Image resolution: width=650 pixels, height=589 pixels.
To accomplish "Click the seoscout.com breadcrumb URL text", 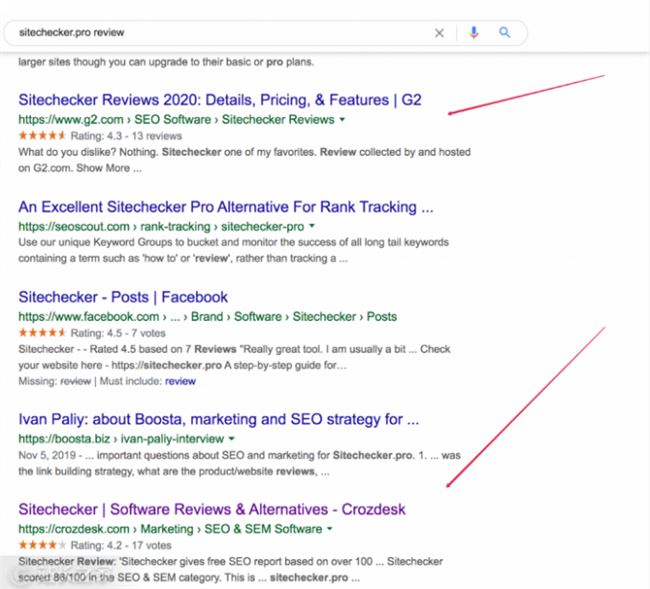I will 161,226.
